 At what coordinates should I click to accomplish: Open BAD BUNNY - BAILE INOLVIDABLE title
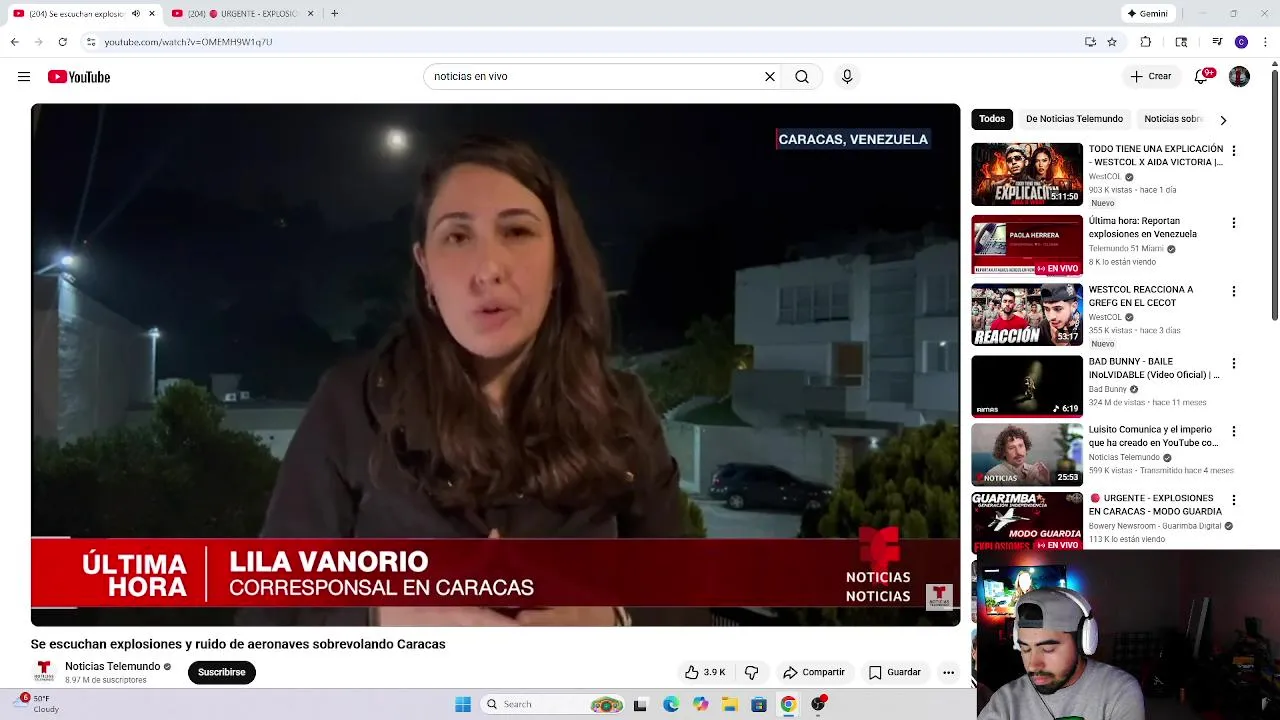coord(1154,368)
